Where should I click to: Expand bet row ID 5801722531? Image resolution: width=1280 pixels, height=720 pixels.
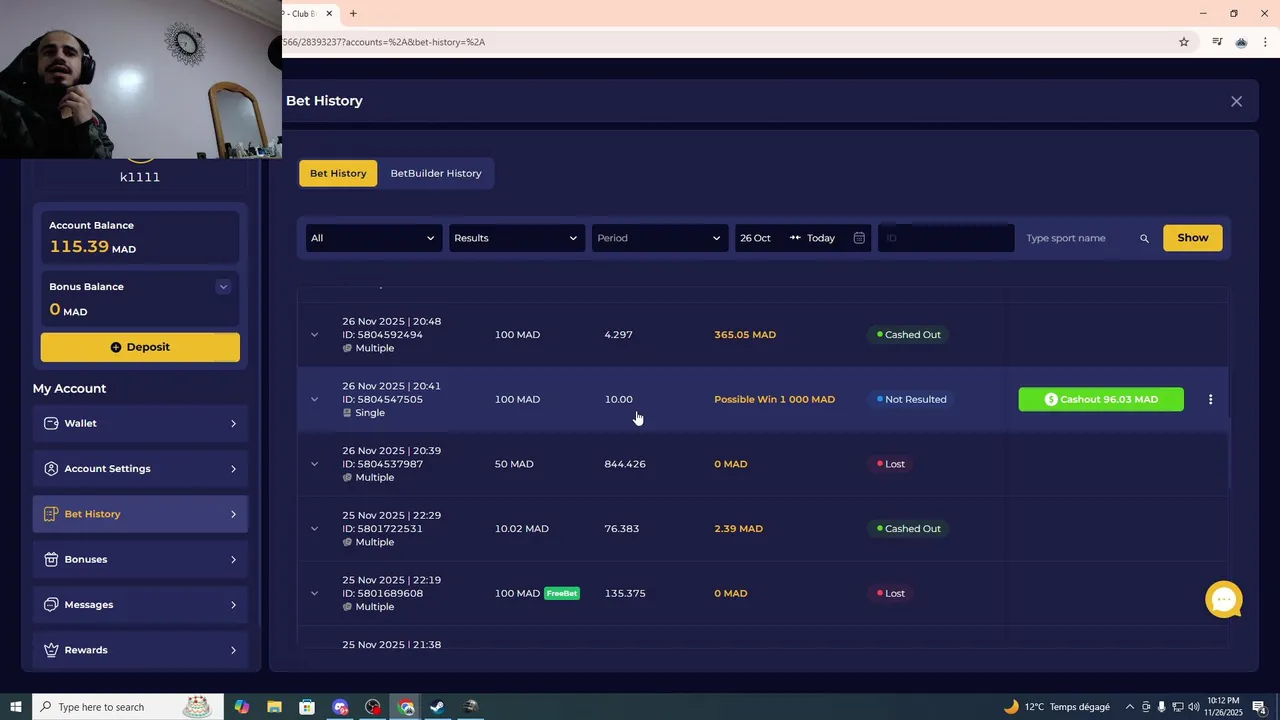tap(314, 528)
